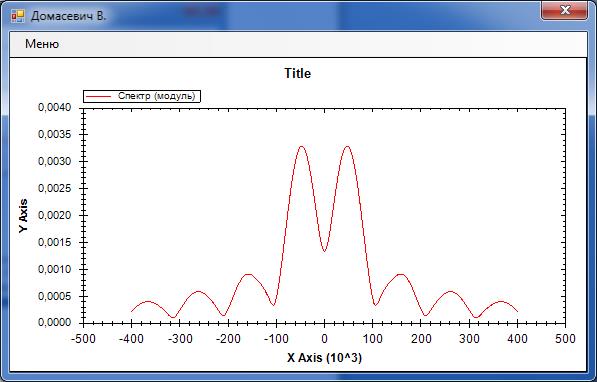Click the 0 tick label on X axis
Image resolution: width=597 pixels, height=382 pixels.
(x=324, y=339)
